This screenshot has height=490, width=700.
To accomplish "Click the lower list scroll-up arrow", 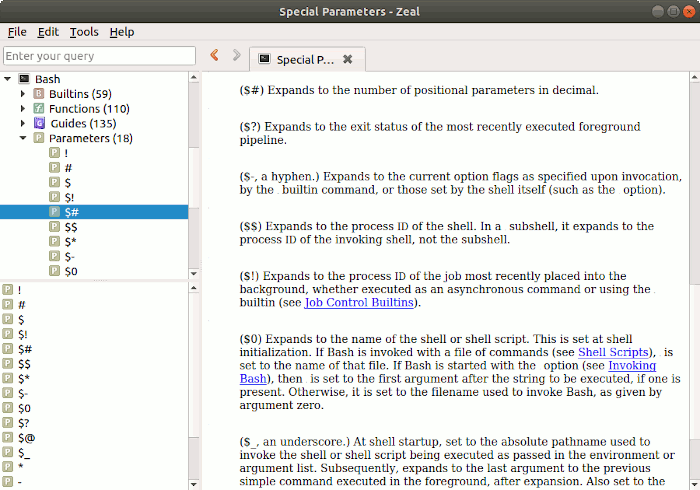I will pos(194,288).
